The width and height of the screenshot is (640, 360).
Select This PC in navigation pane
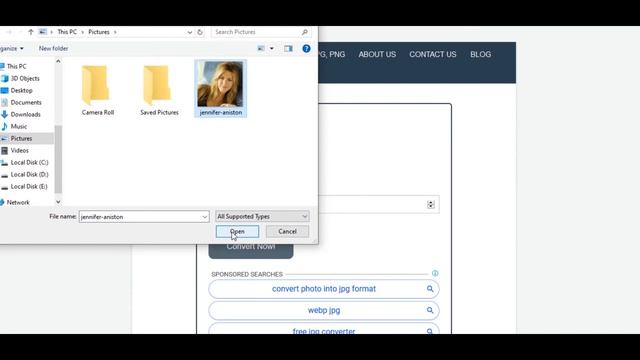[16, 66]
